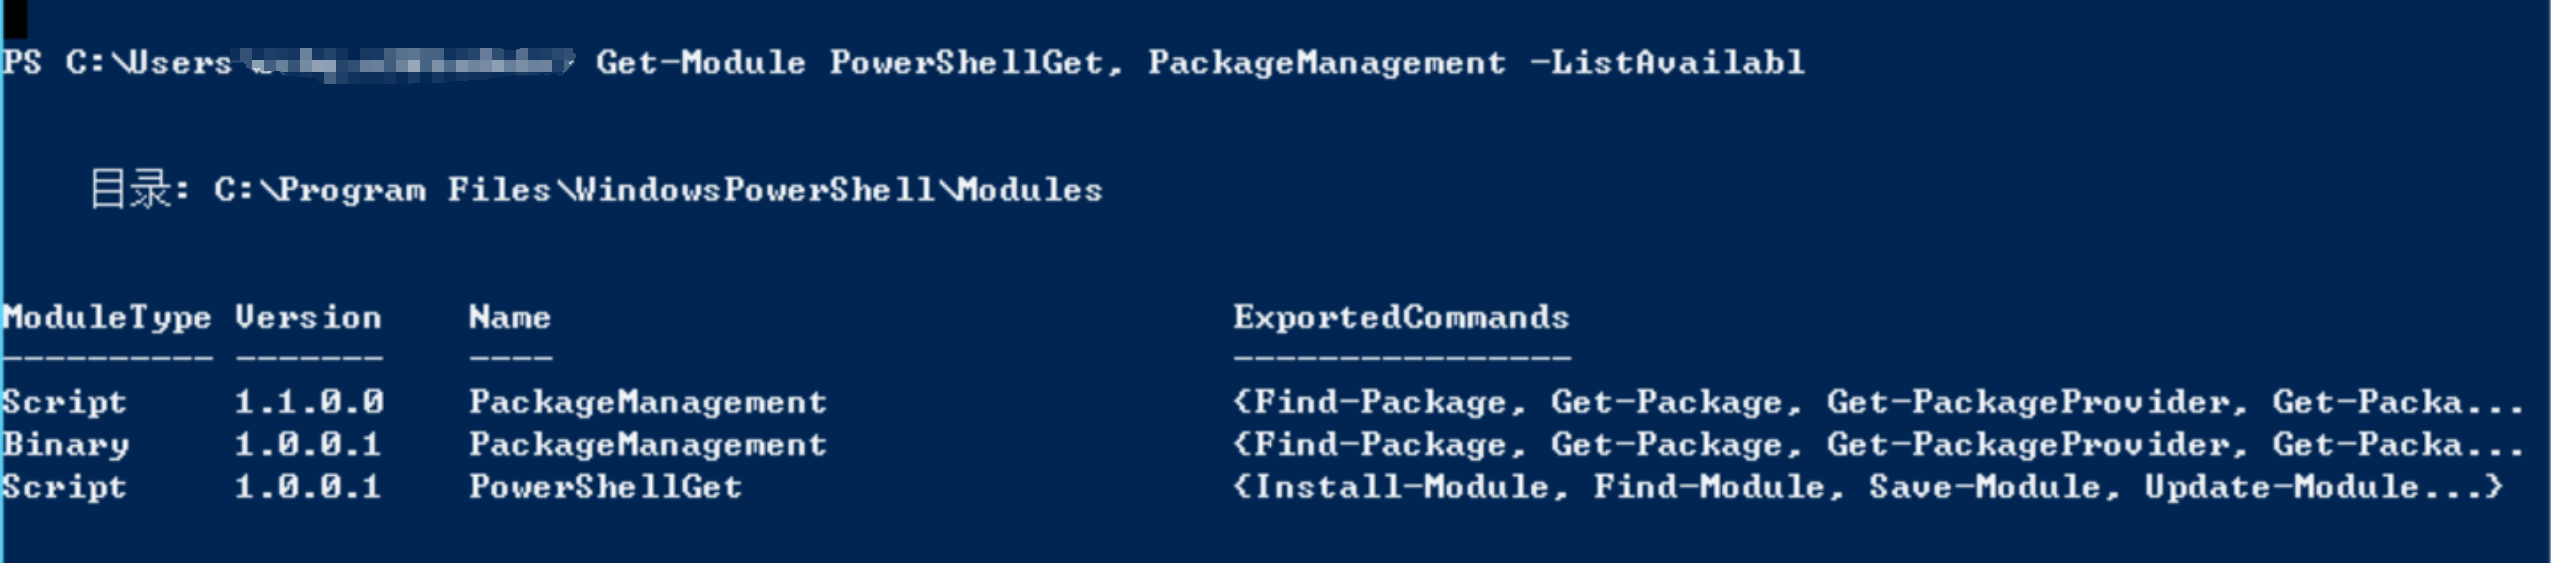Click the ExportedCommands column header
The height and width of the screenshot is (567, 2551).
[1401, 319]
